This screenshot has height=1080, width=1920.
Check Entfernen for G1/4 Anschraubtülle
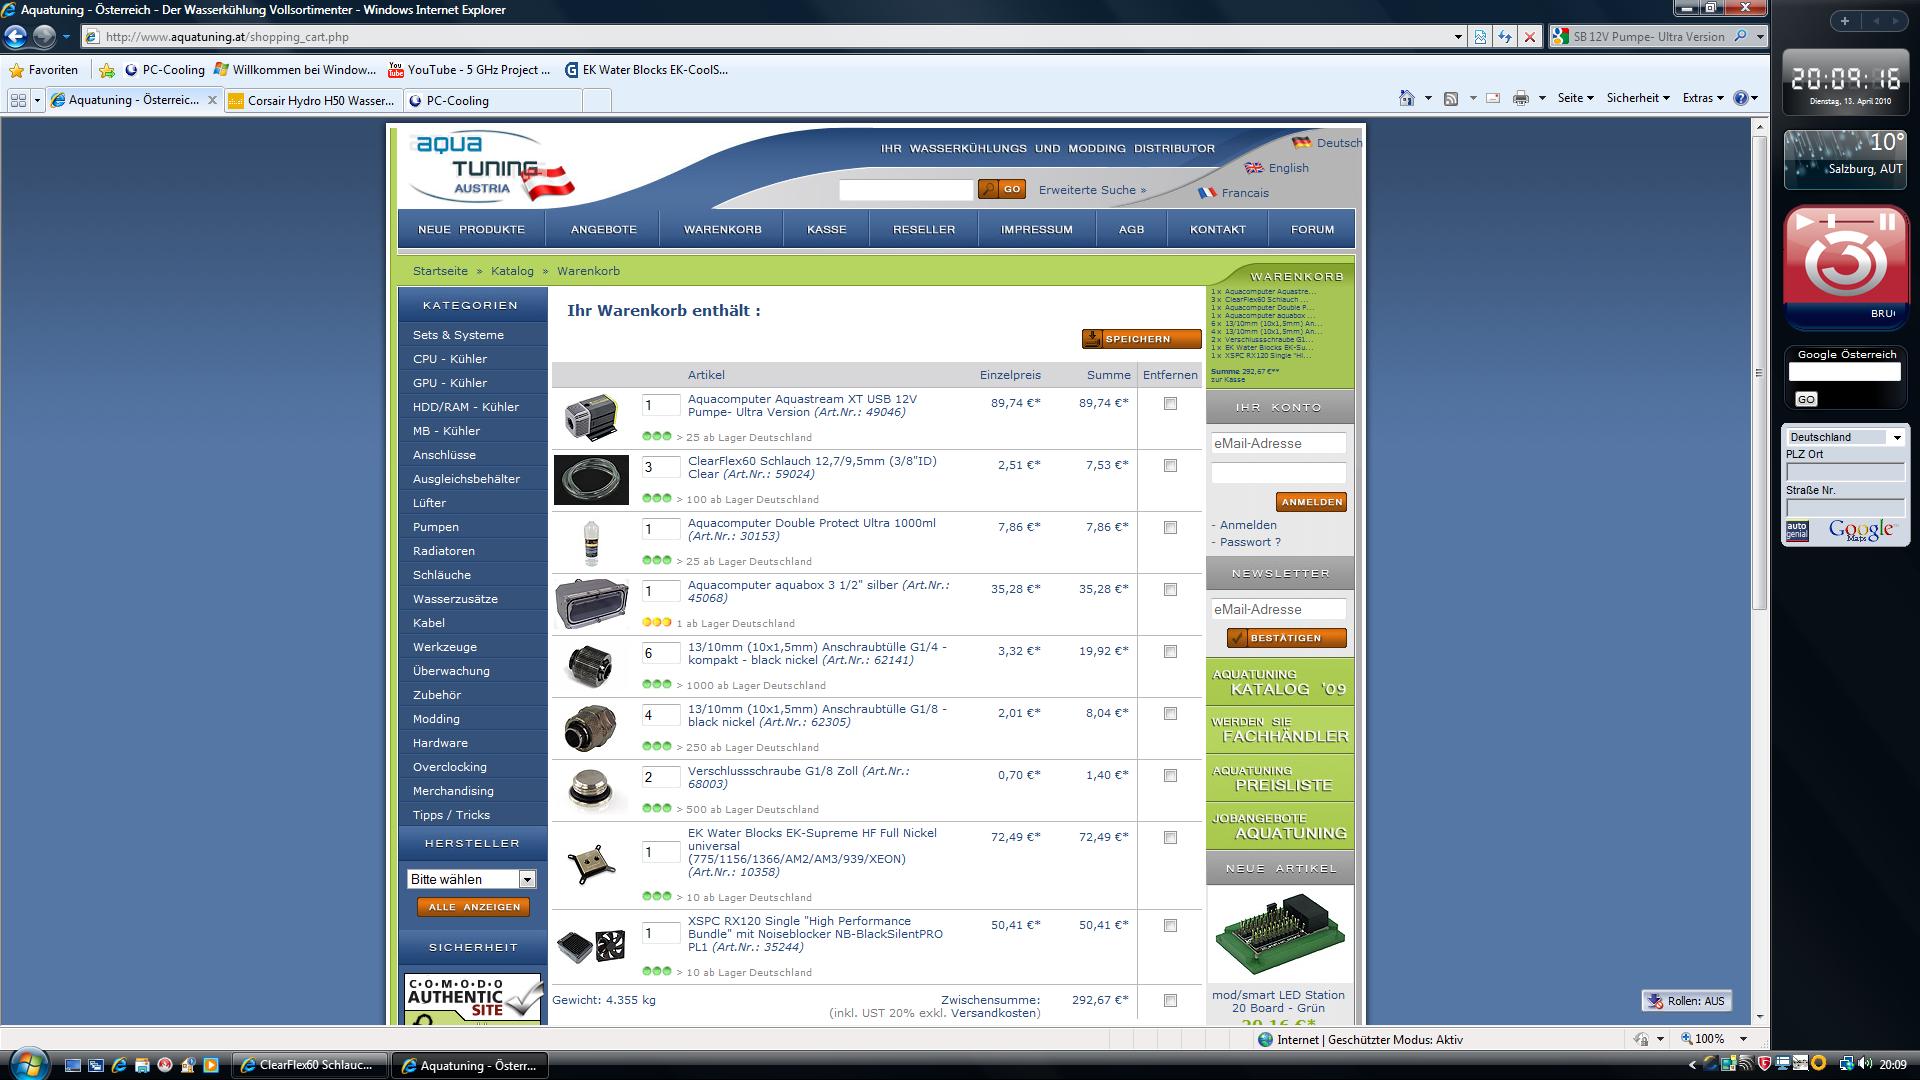pos(1170,652)
